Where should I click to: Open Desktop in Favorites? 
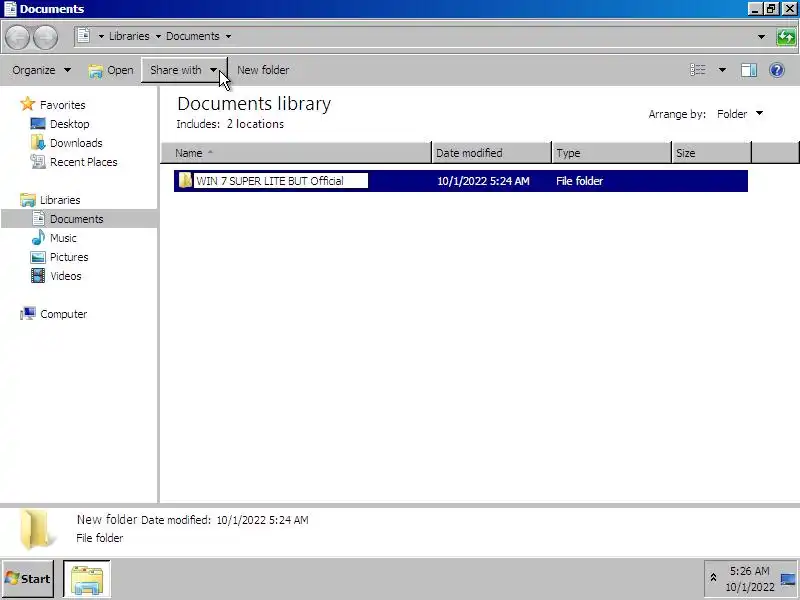(69, 124)
